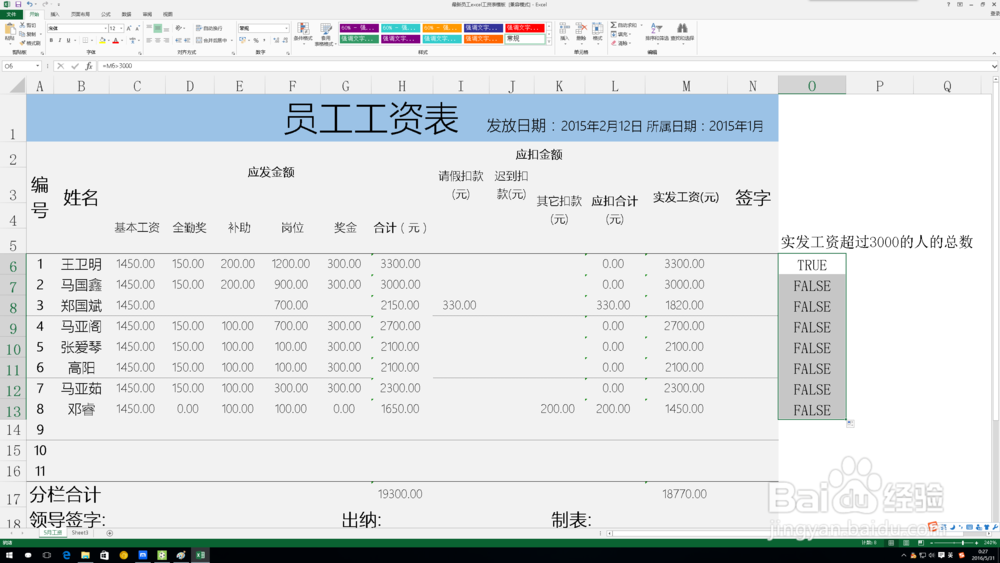Open the File (文件) tab

[11, 14]
